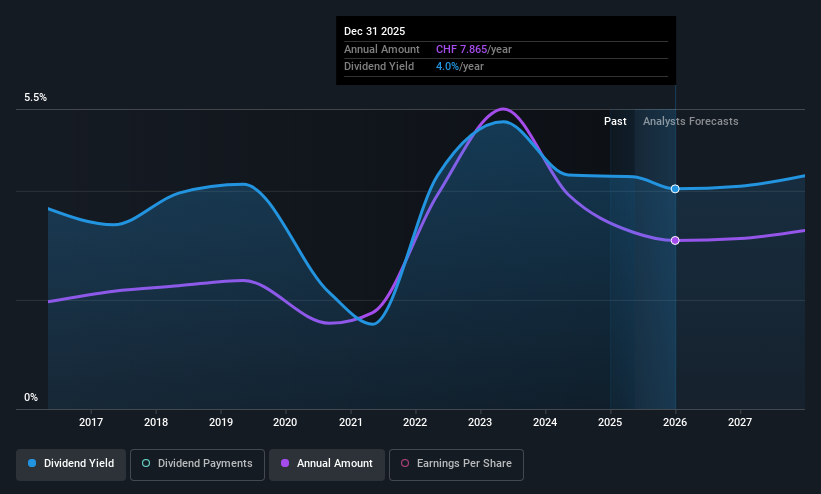821x494 pixels.
Task: Click the Analysts Forecasts label
Action: [x=691, y=122]
